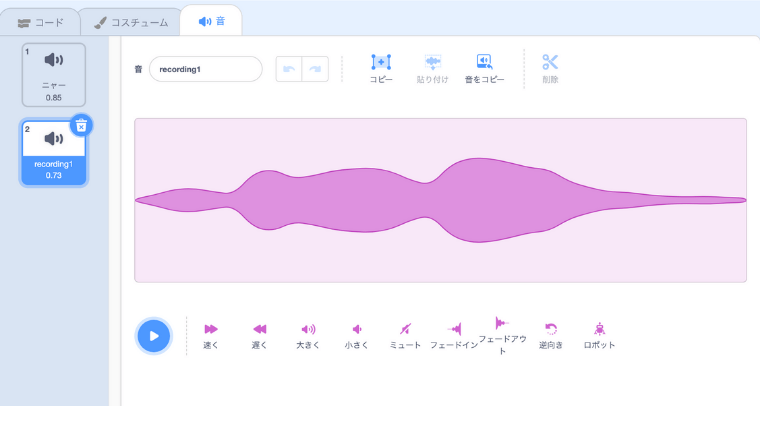Image resolution: width=760 pixels, height=428 pixels.
Task: Select the ニャー sound thumbnail
Action: coord(54,75)
